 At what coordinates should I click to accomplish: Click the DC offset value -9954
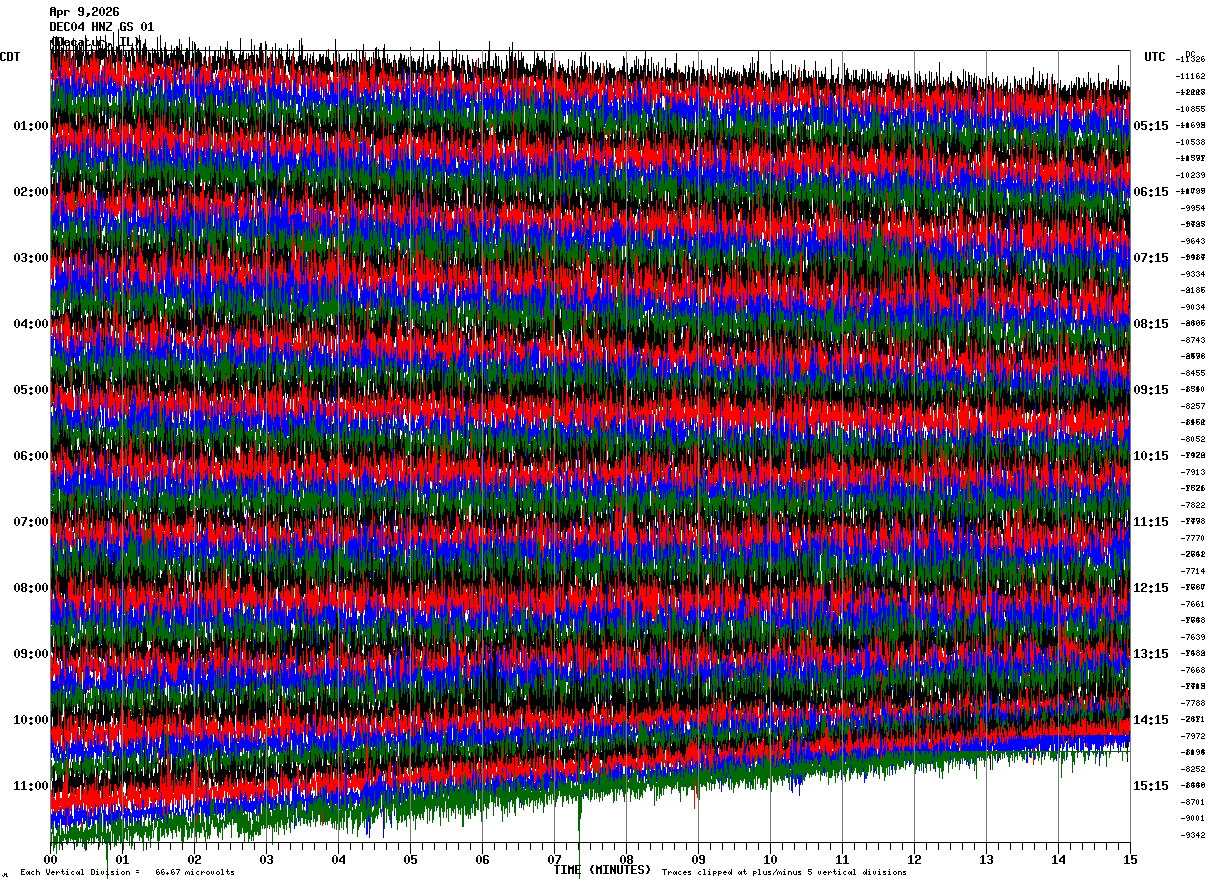[x=1192, y=208]
